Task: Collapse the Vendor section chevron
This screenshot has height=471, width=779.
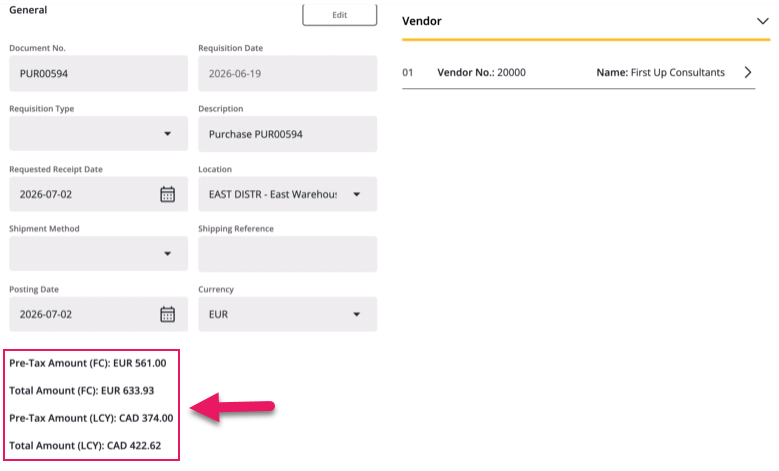Action: click(x=763, y=21)
